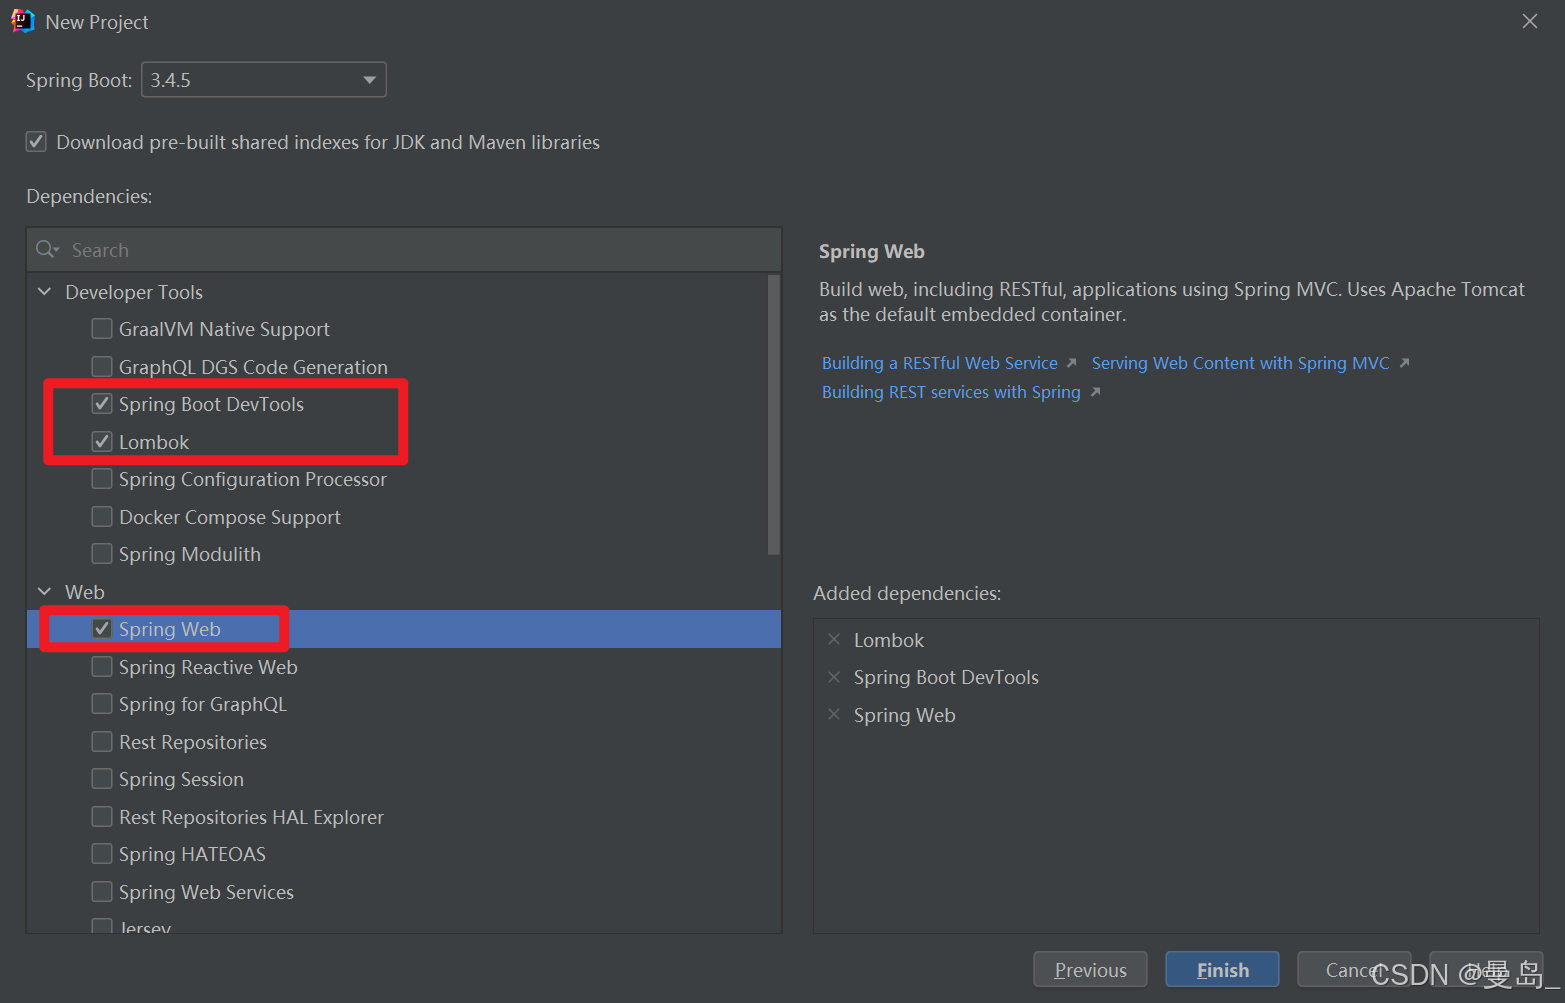1565x1003 pixels.
Task: Uncheck the Spring Web dependency
Action: point(102,629)
